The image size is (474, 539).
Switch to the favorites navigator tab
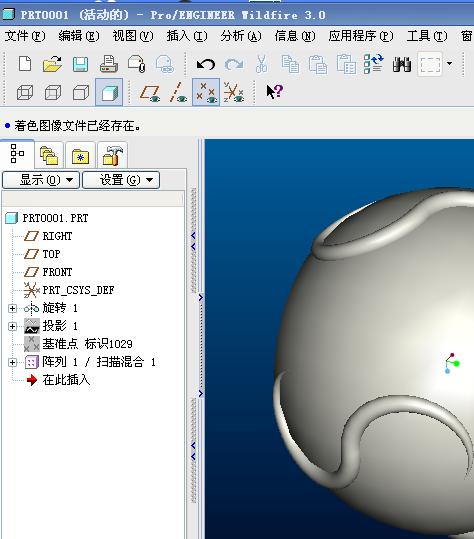pos(80,155)
